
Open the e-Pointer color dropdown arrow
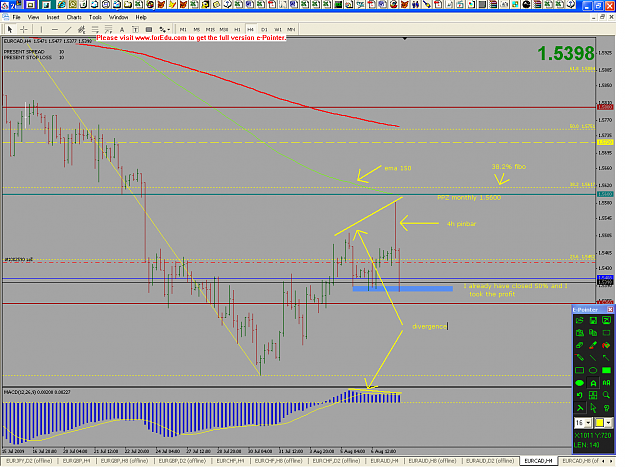[609, 422]
